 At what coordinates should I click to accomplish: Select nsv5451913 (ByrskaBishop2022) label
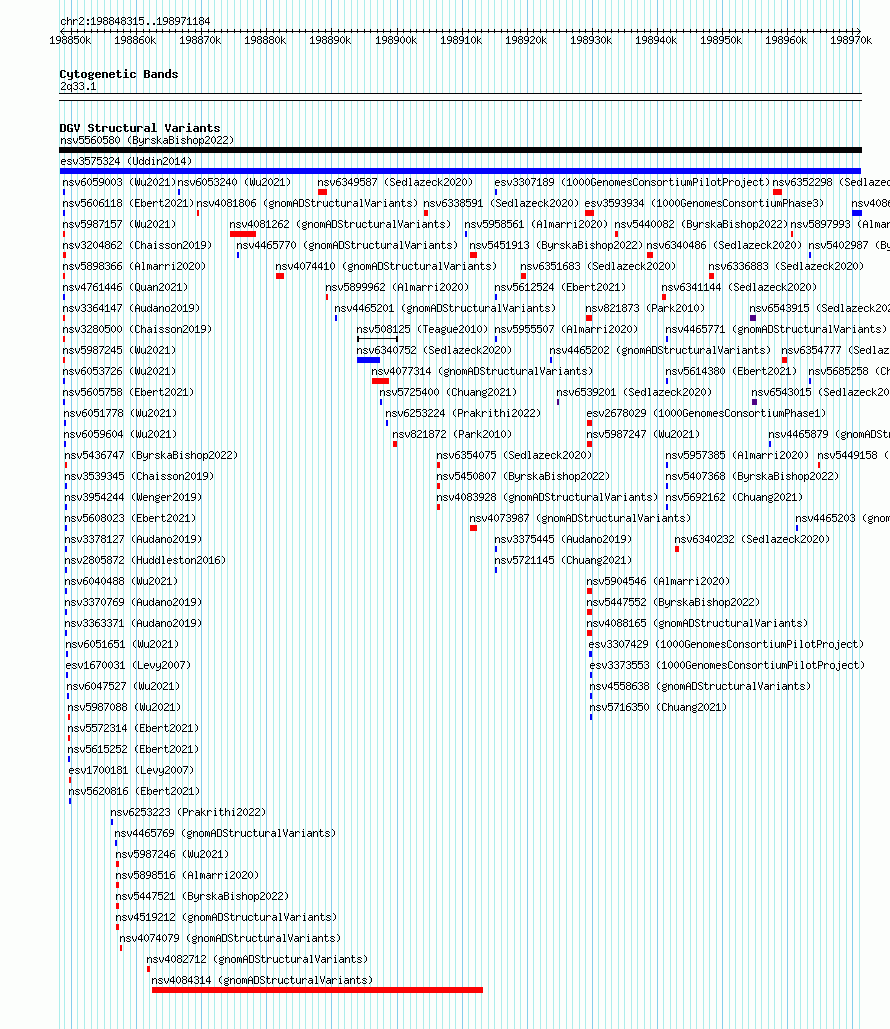tap(556, 245)
